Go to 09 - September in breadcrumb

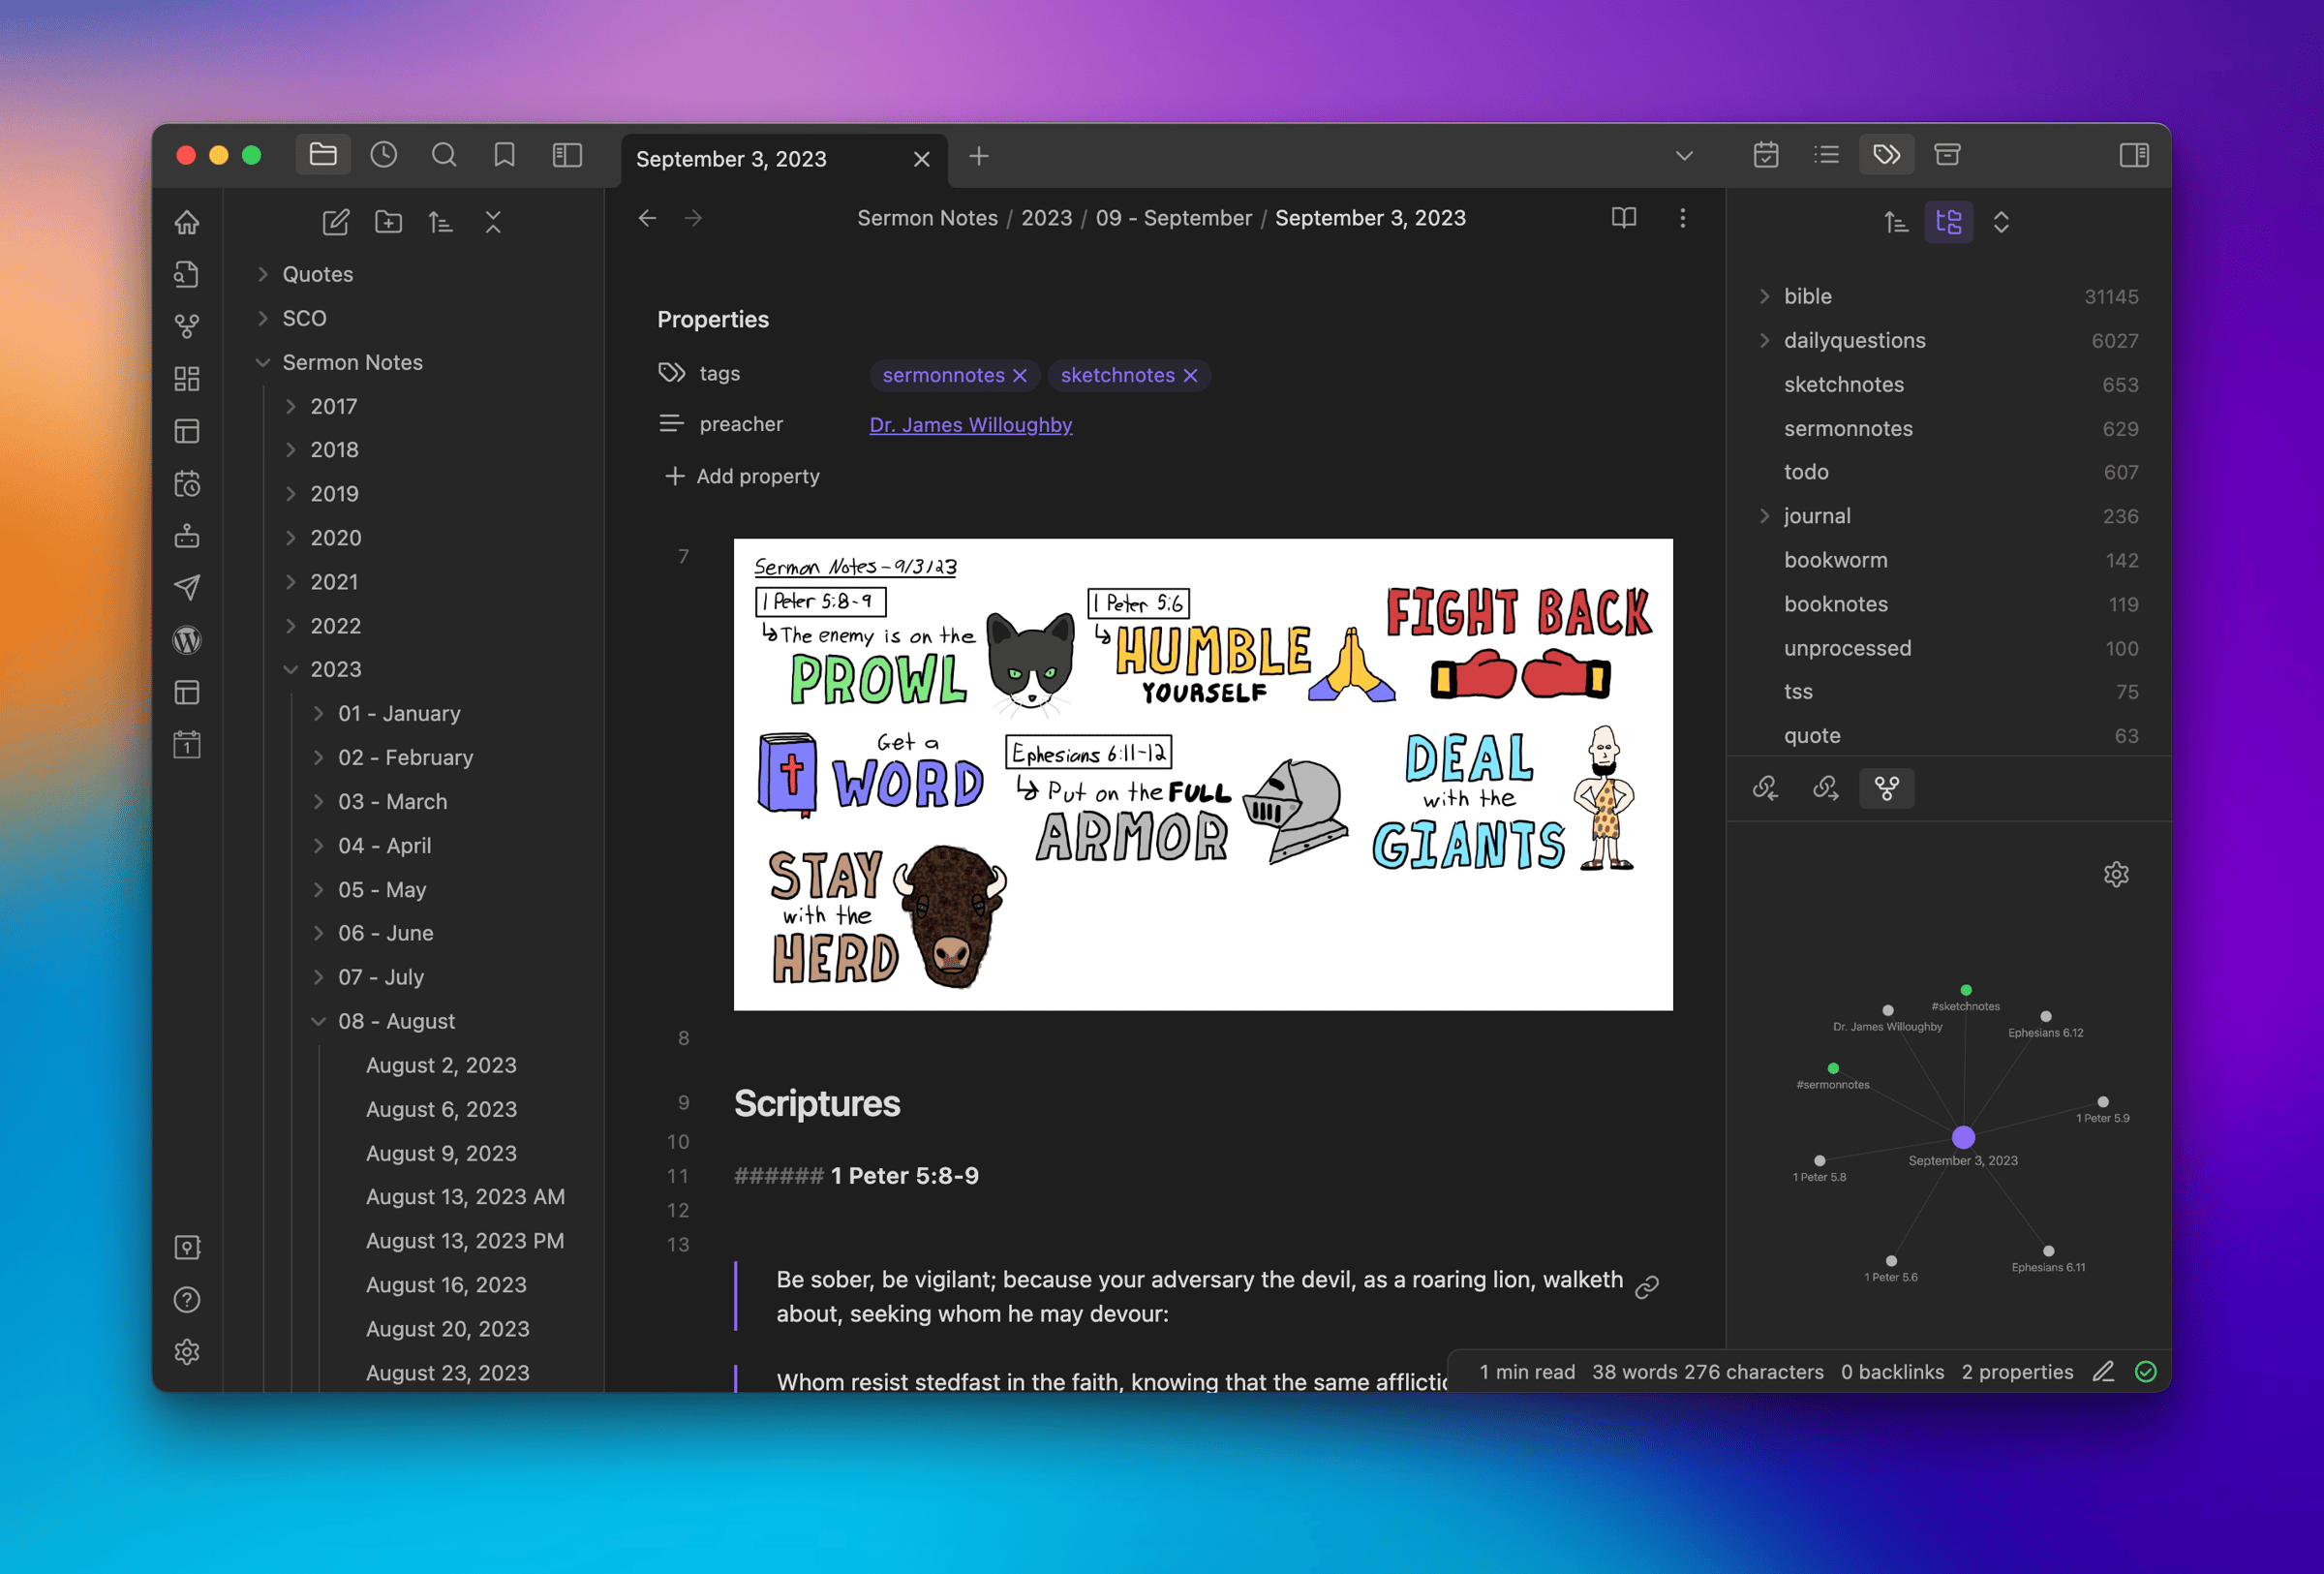1173,218
